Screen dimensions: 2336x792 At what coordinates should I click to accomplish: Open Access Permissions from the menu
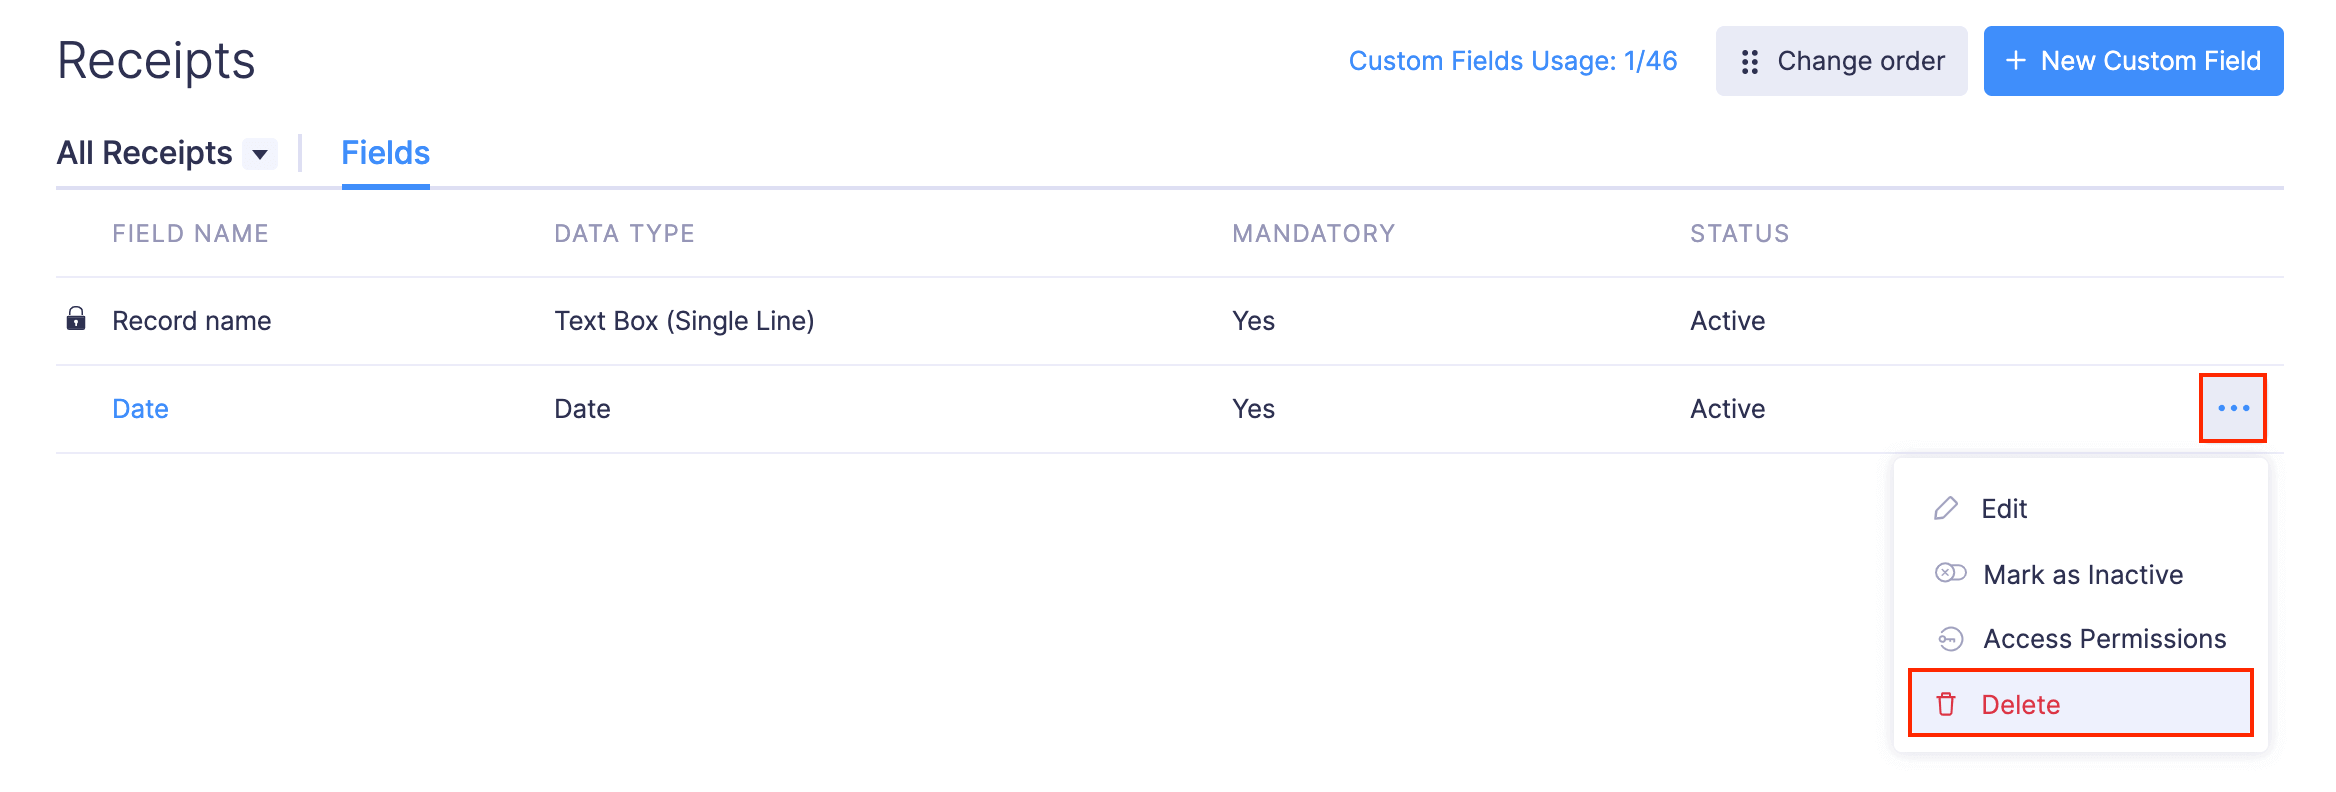click(2104, 639)
